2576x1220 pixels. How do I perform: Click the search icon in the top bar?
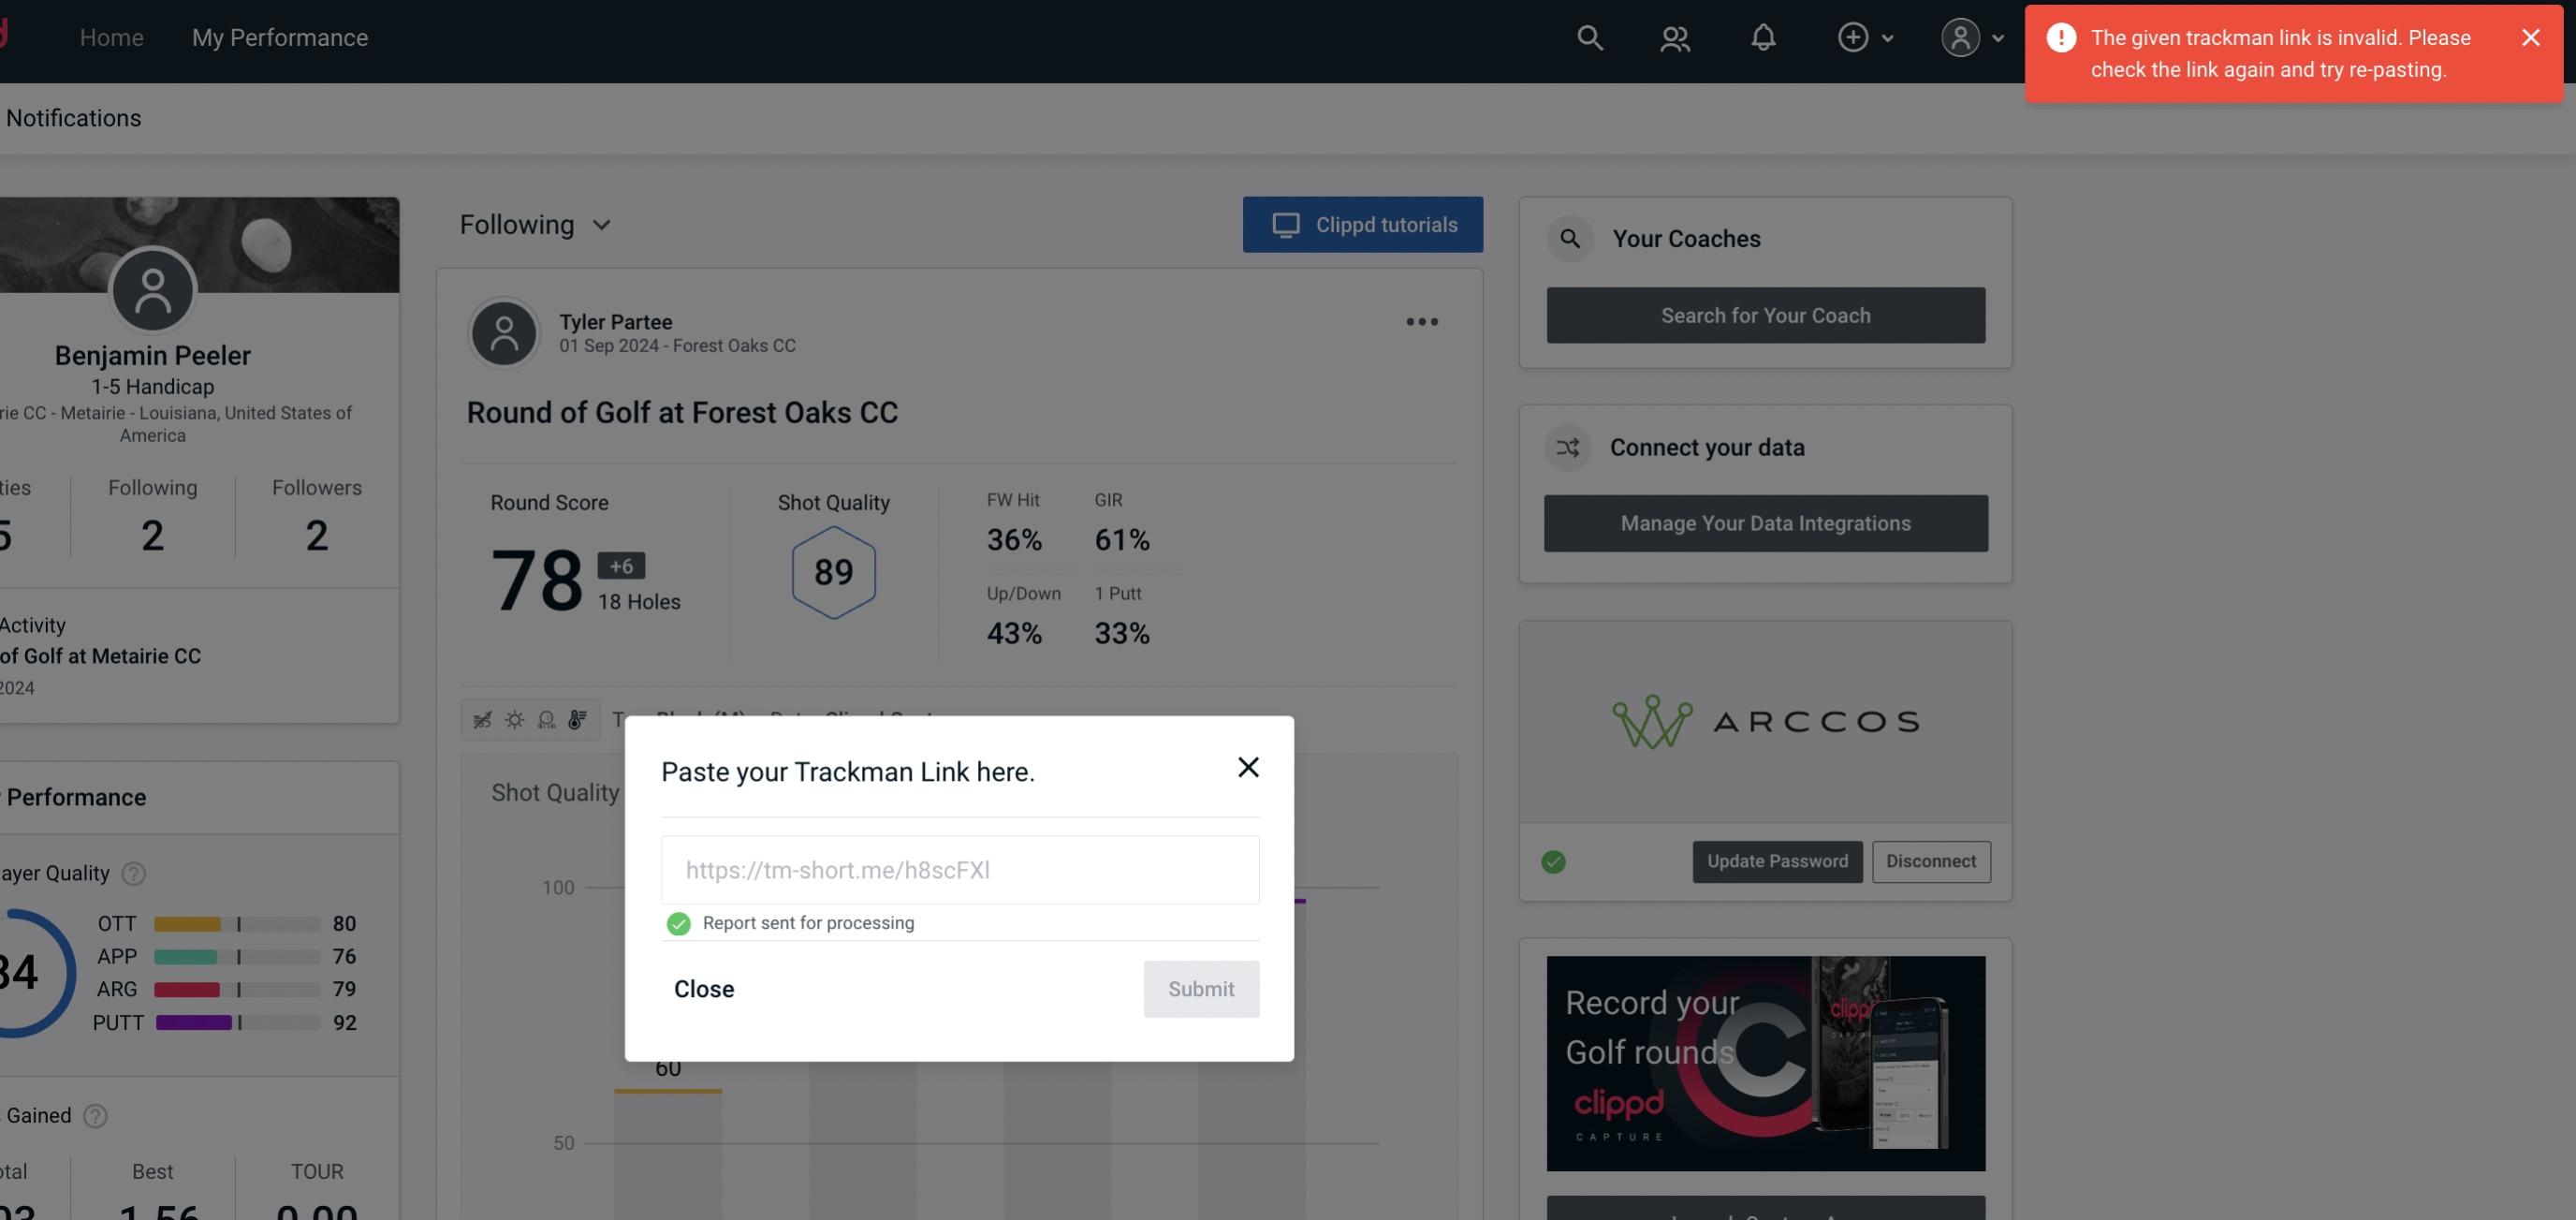tap(1588, 37)
